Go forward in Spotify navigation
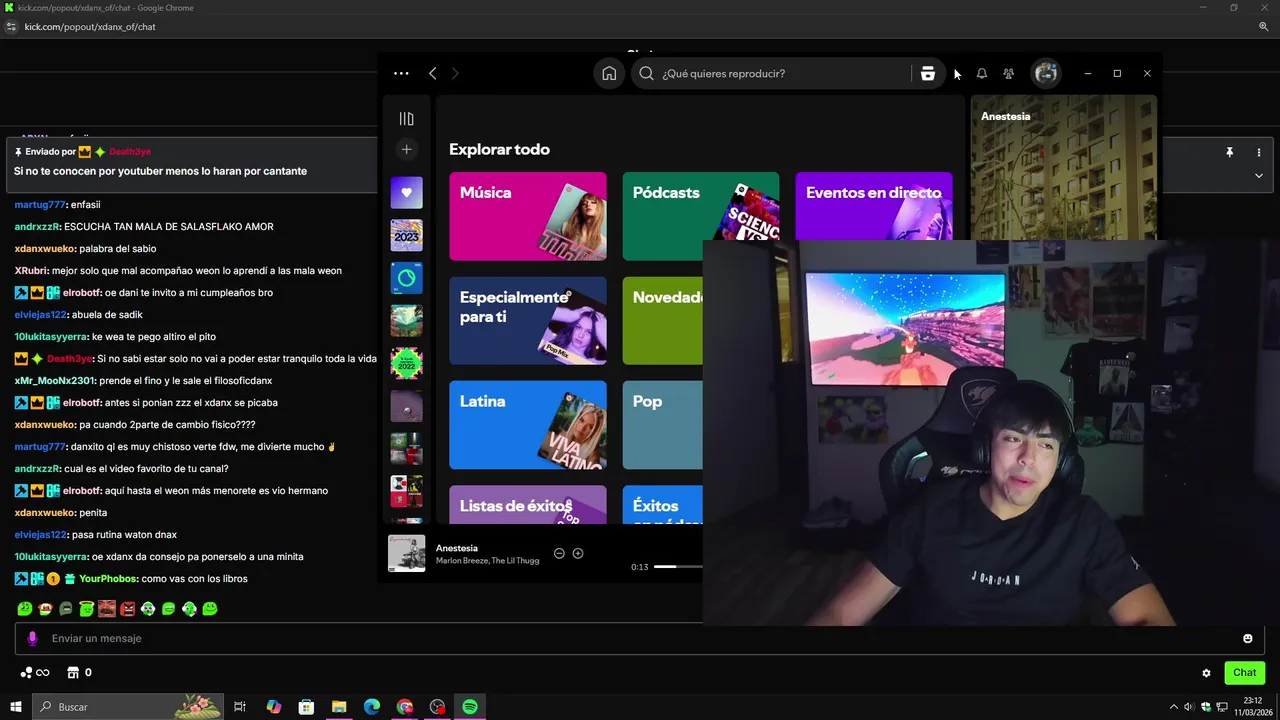 (x=455, y=73)
